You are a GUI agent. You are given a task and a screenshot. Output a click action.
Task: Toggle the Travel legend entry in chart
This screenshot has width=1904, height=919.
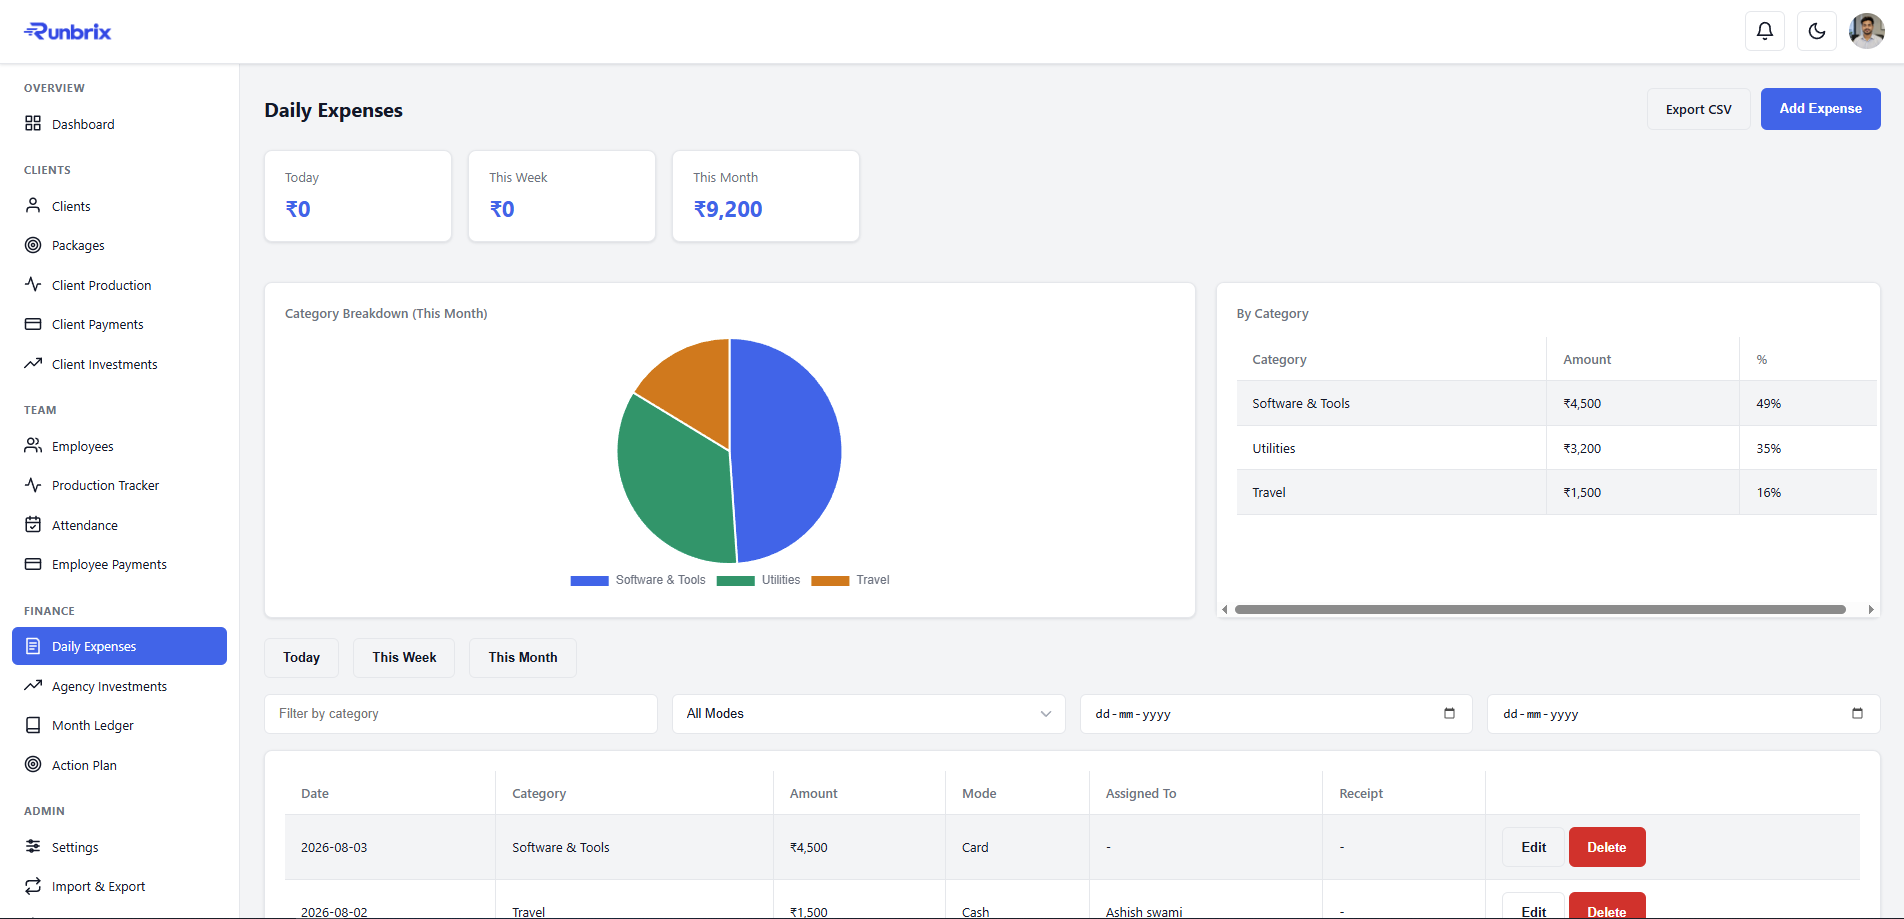850,580
